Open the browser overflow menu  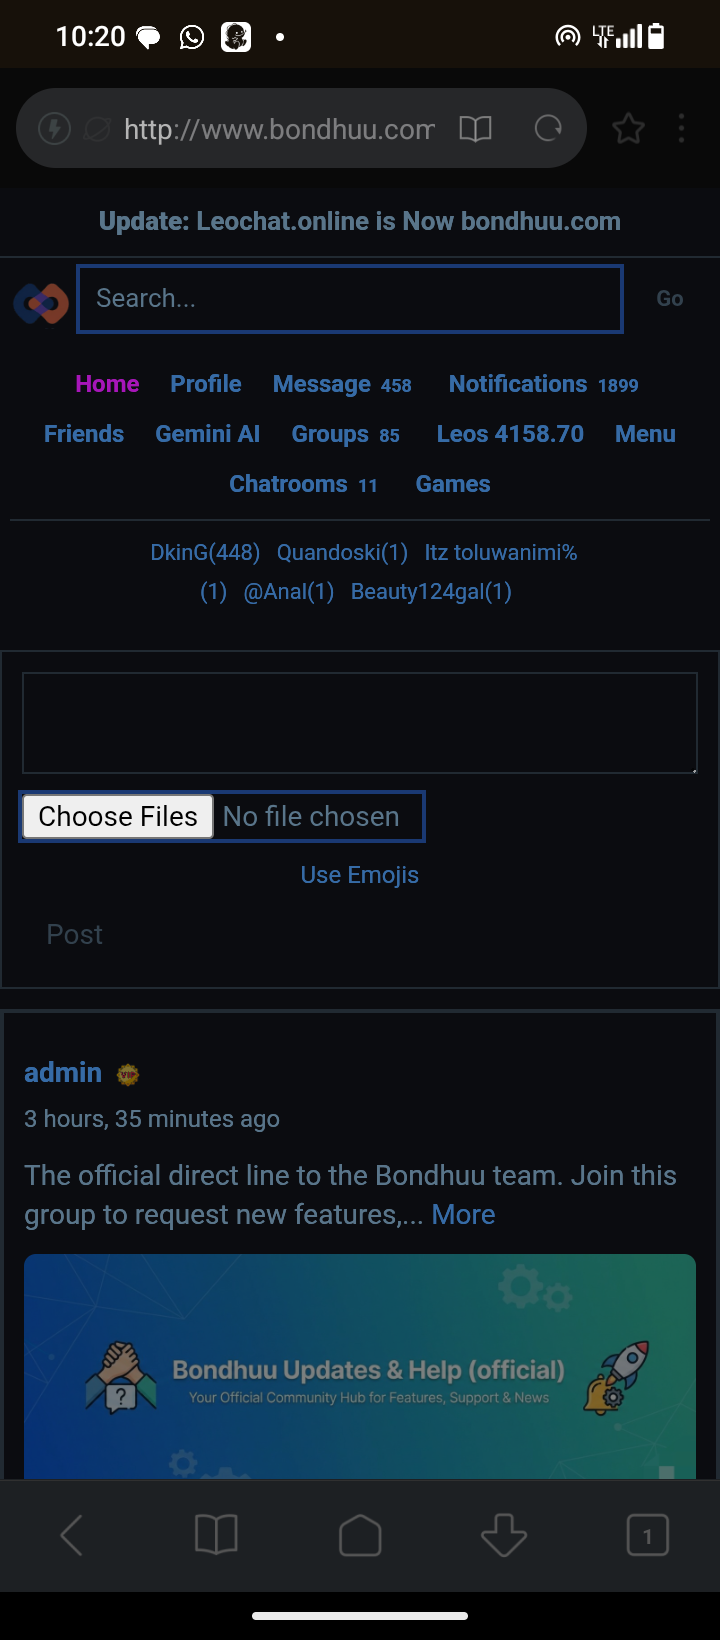[x=681, y=128]
